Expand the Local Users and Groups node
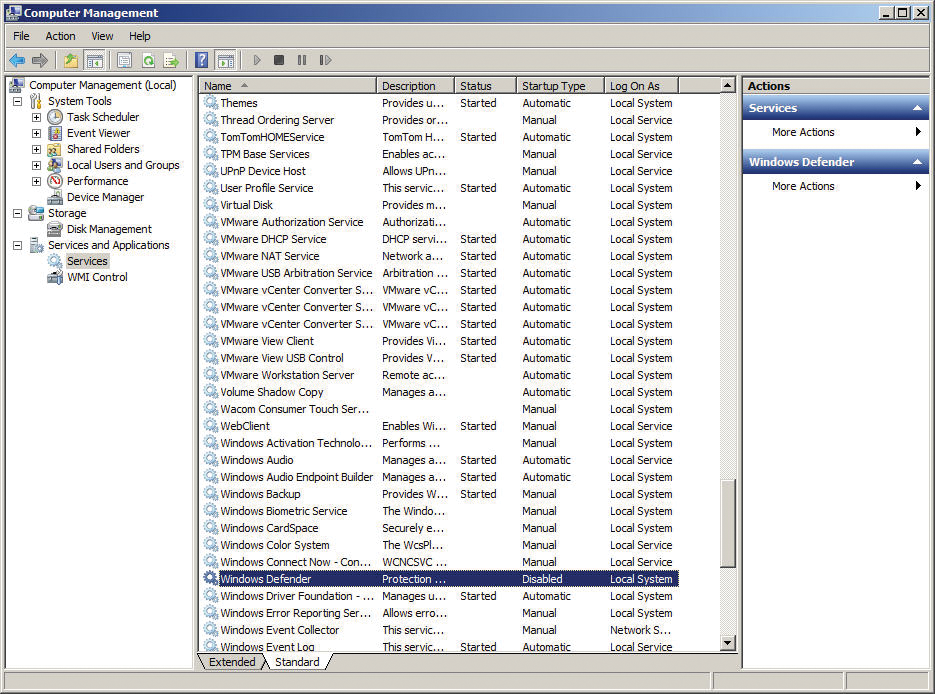Screen dimensions: 935x694 click(x=36, y=165)
